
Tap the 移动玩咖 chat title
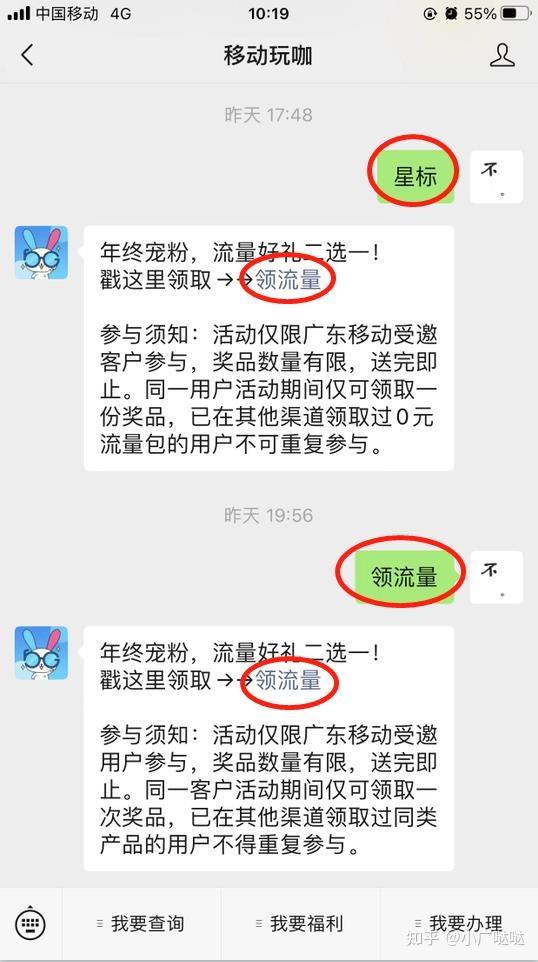268,56
